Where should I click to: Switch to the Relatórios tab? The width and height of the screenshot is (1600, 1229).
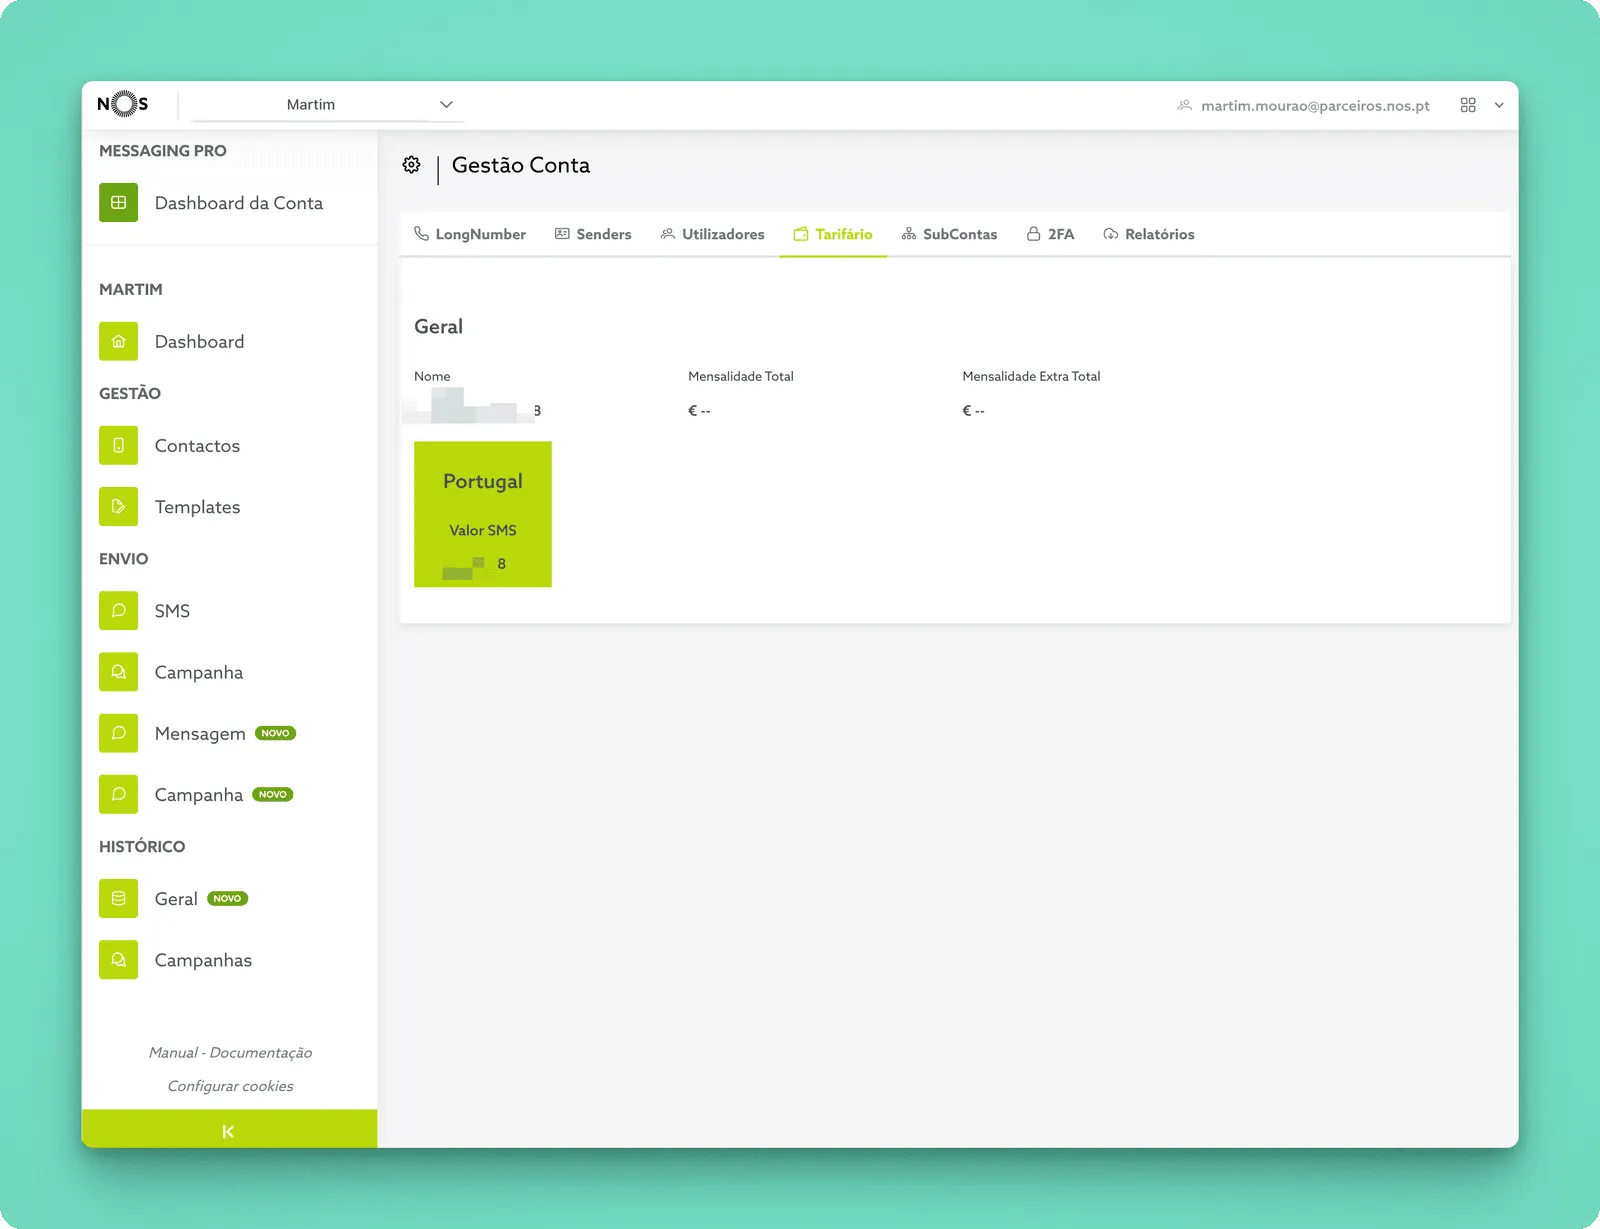pyautogui.click(x=1148, y=234)
